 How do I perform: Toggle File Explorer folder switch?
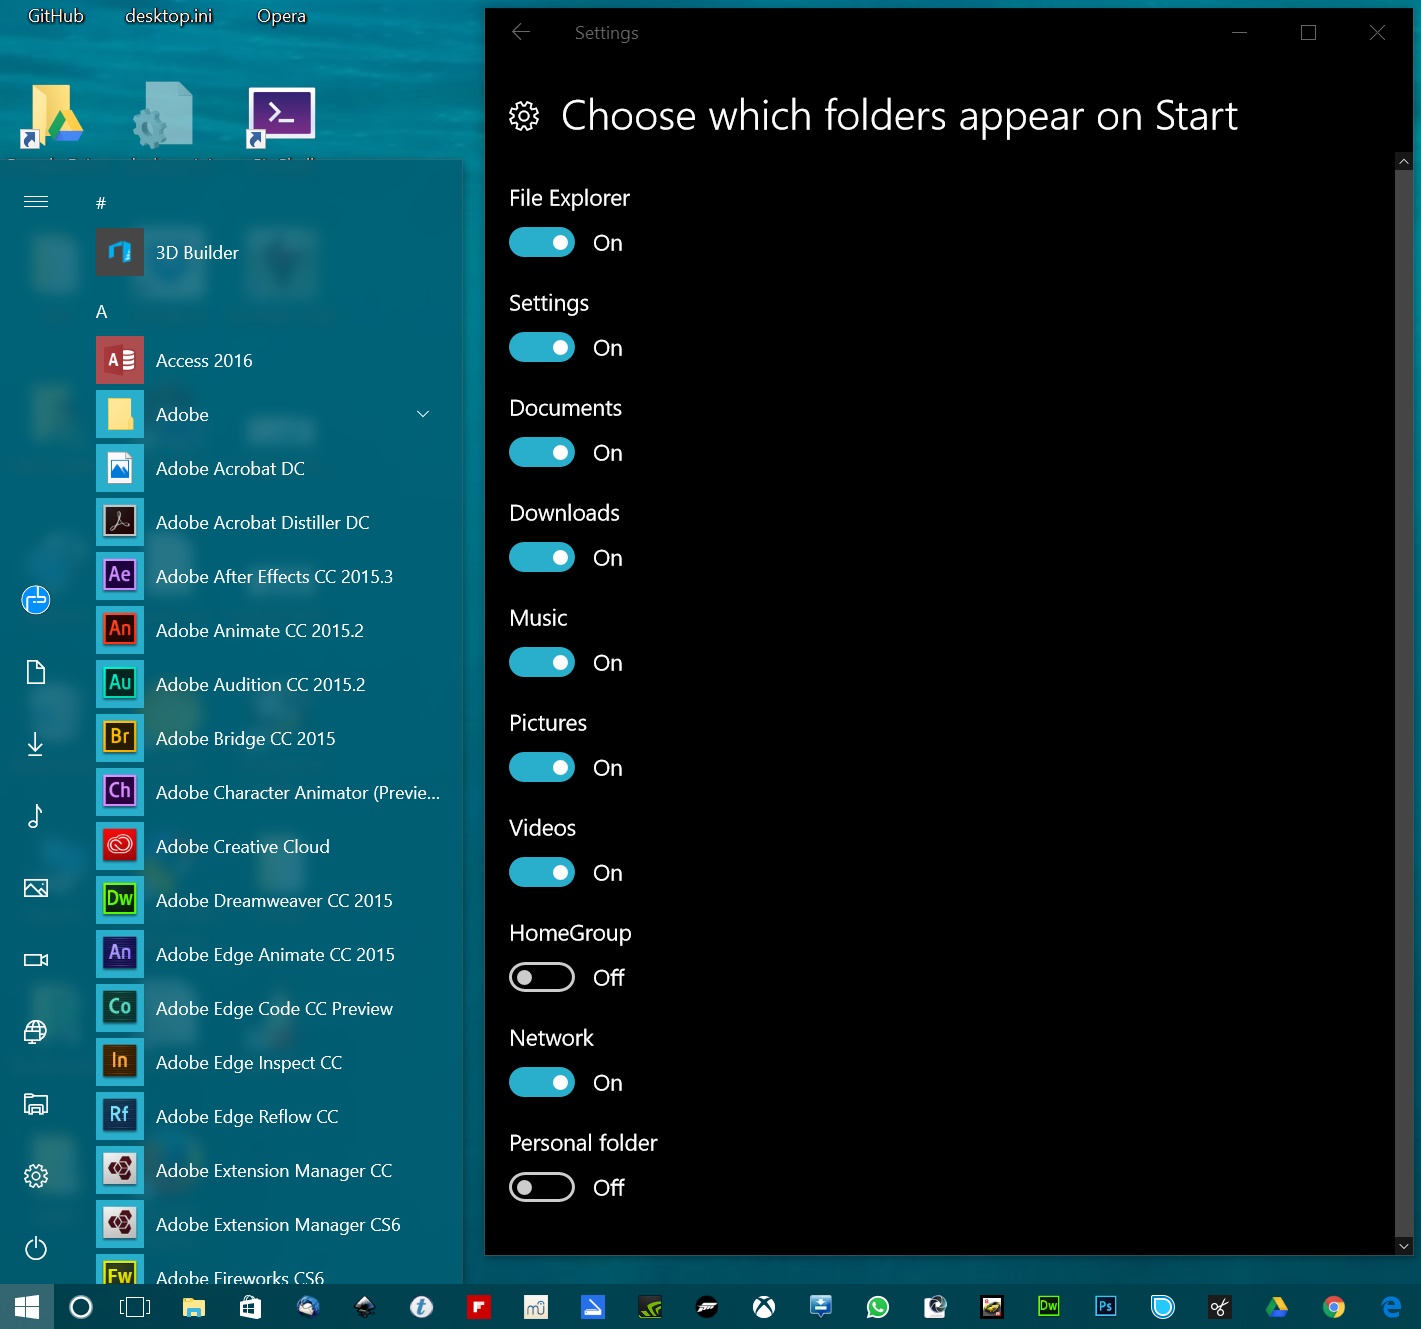(x=542, y=243)
